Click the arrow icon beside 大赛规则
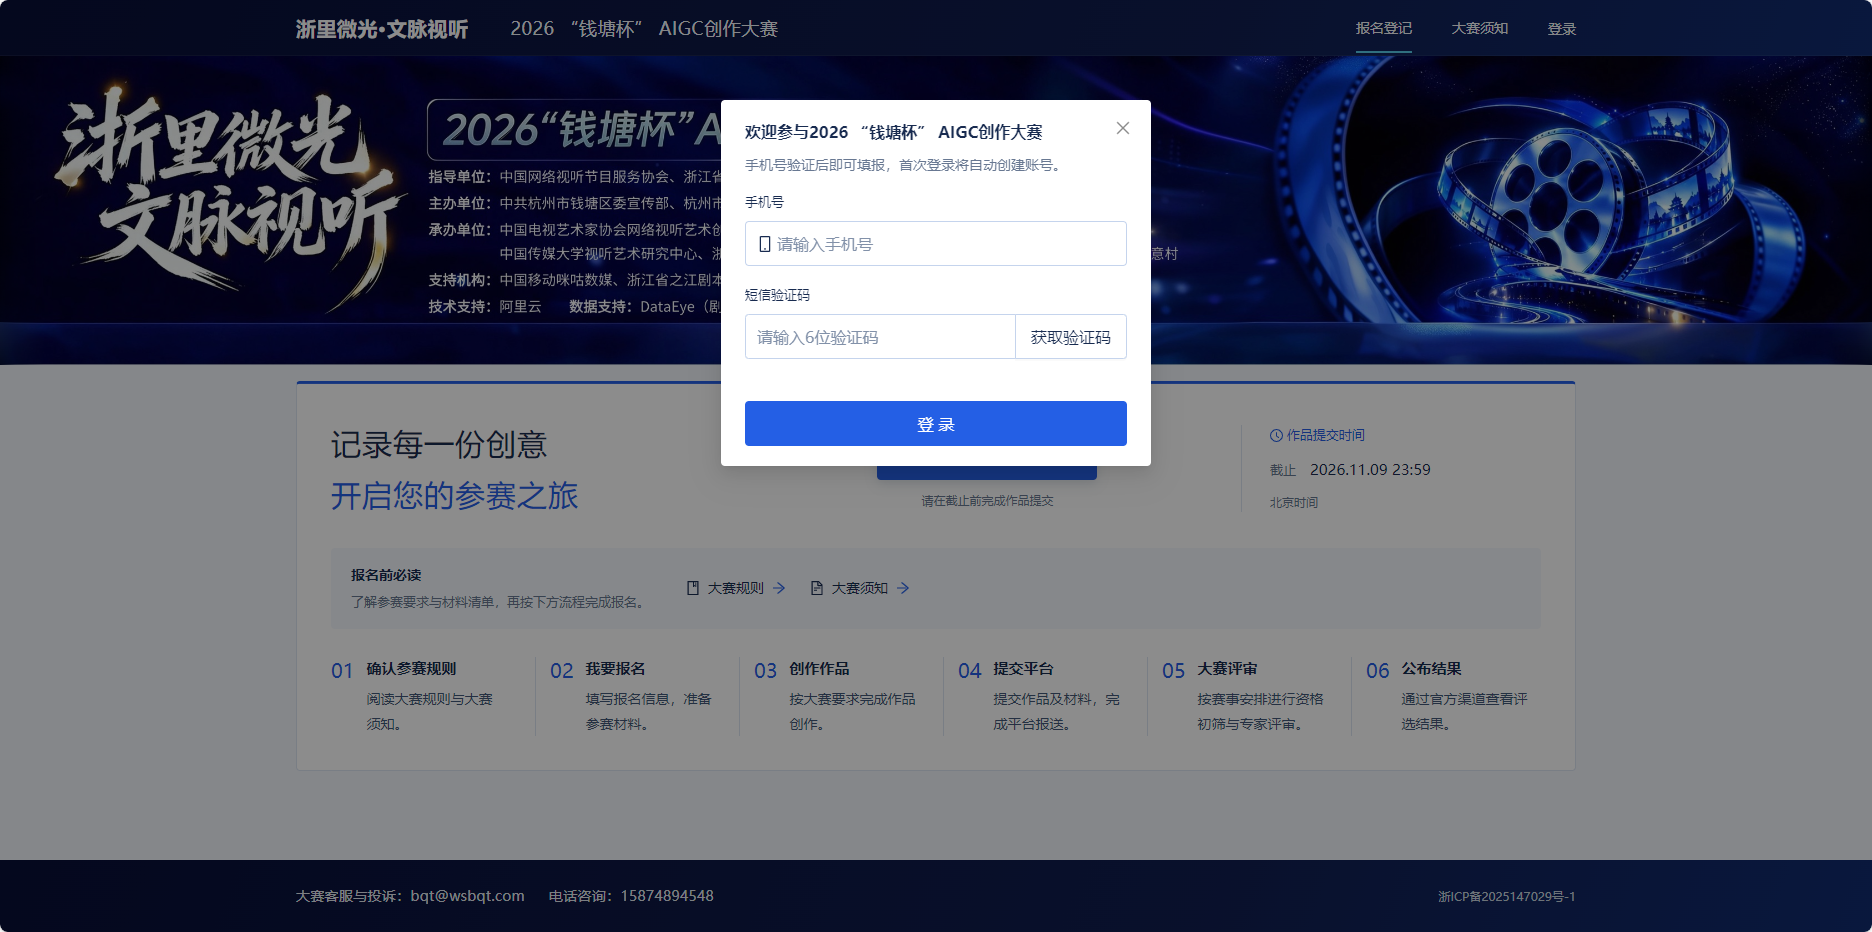Viewport: 1872px width, 932px height. coord(779,588)
